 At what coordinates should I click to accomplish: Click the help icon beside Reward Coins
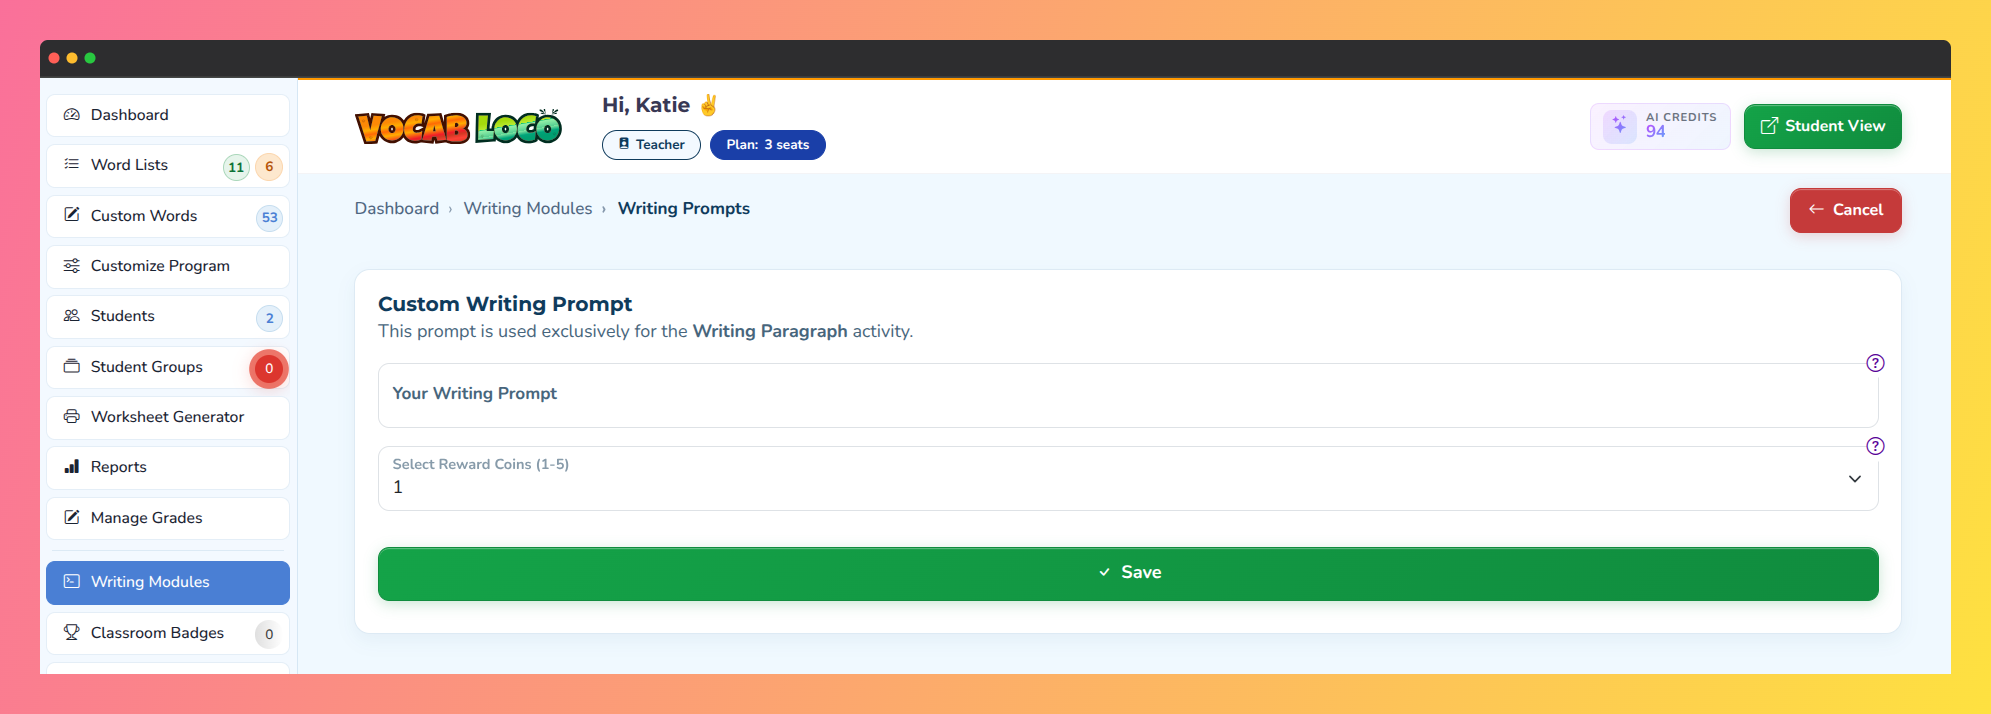(1876, 446)
